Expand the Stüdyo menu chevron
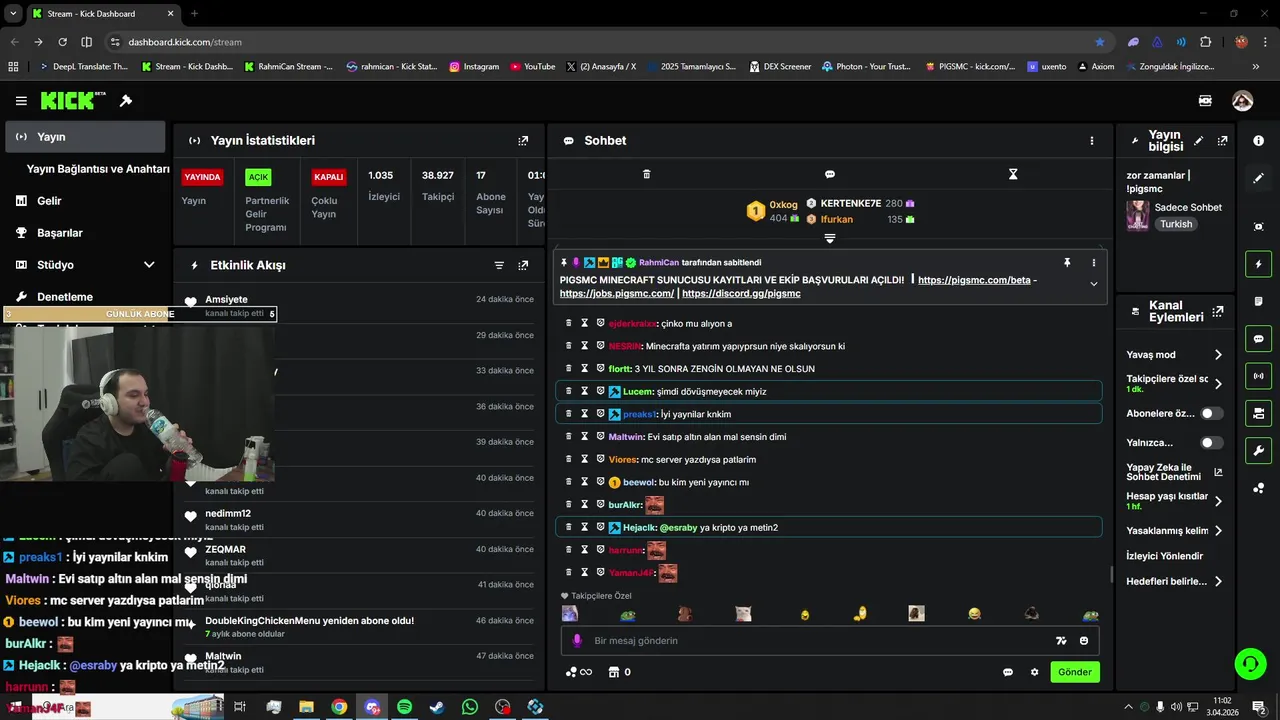The width and height of the screenshot is (1280, 720). tap(149, 265)
